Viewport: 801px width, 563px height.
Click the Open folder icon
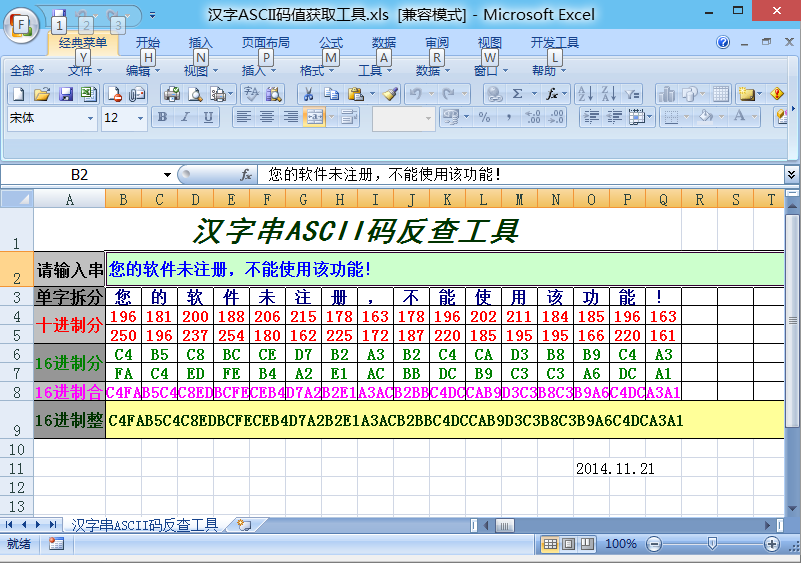tap(42, 94)
